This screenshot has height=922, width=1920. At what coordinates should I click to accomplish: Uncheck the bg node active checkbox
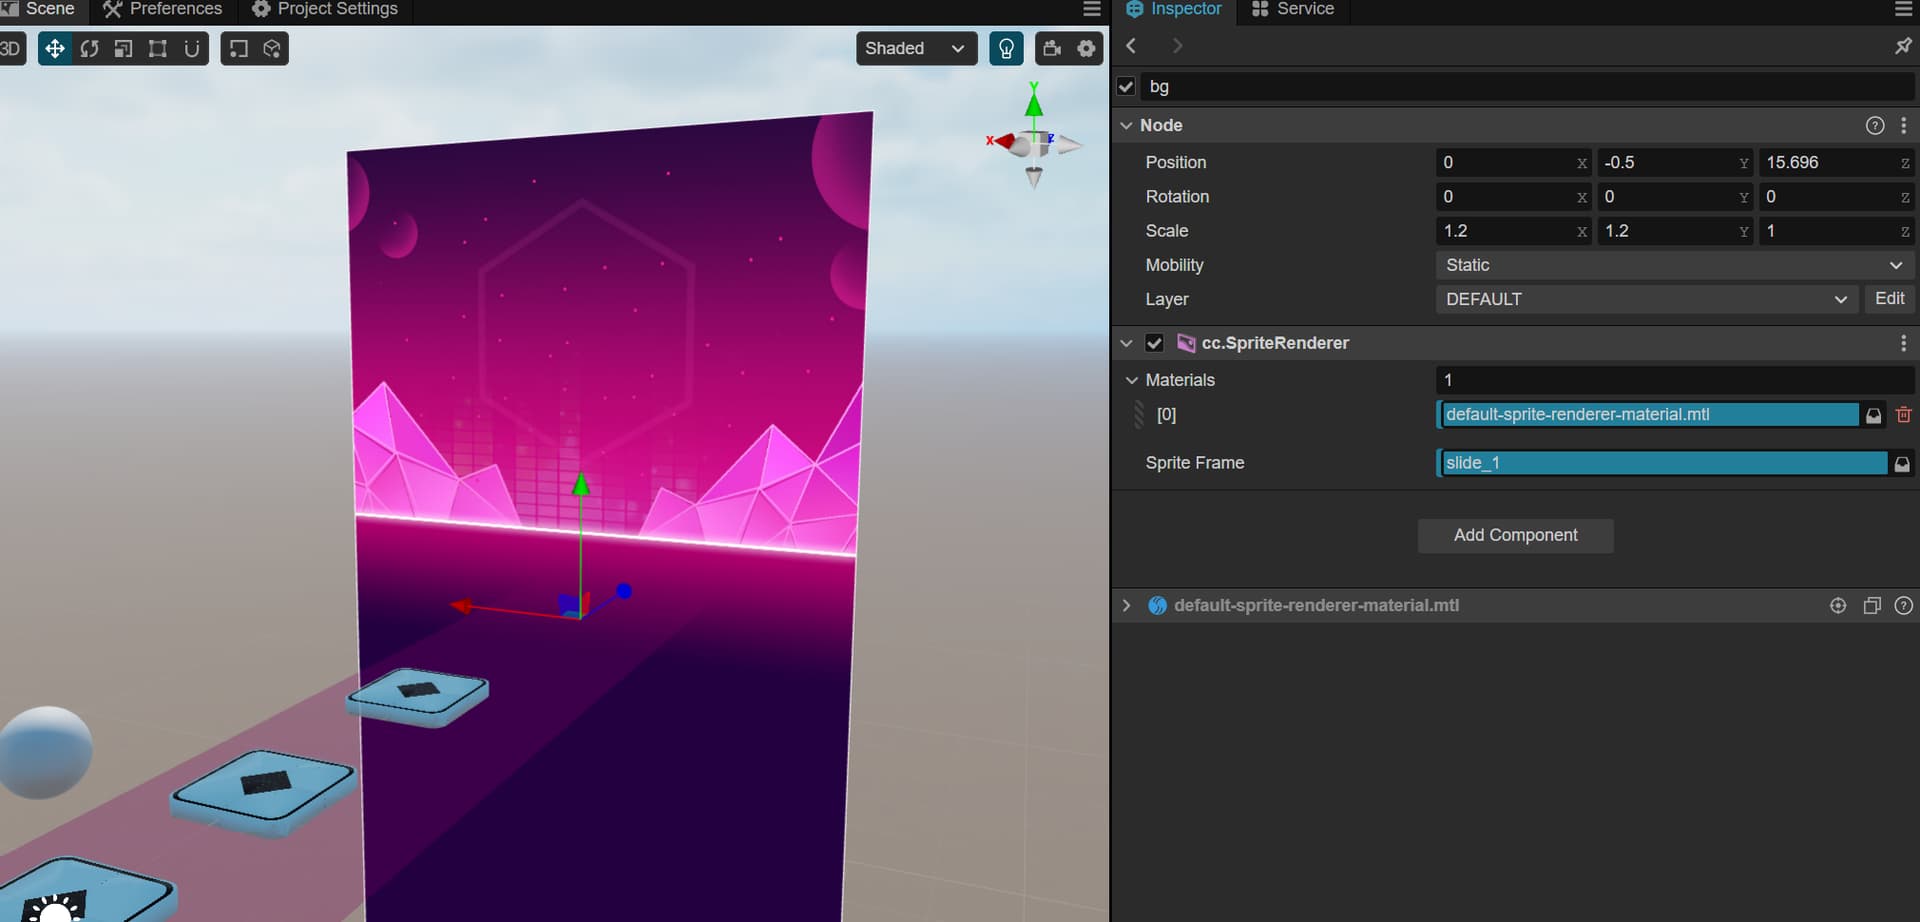[x=1126, y=87]
